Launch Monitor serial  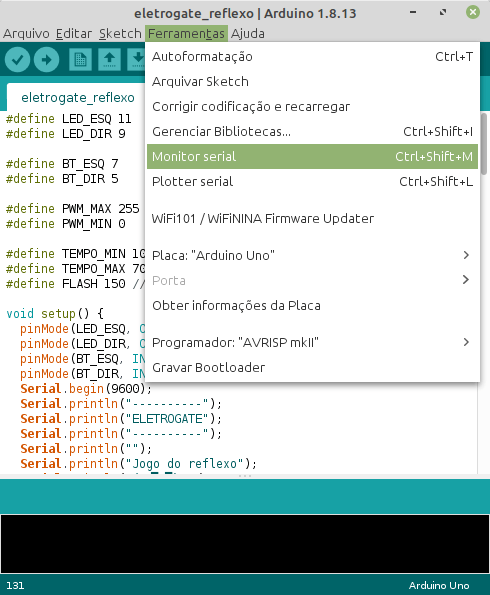click(x=312, y=156)
